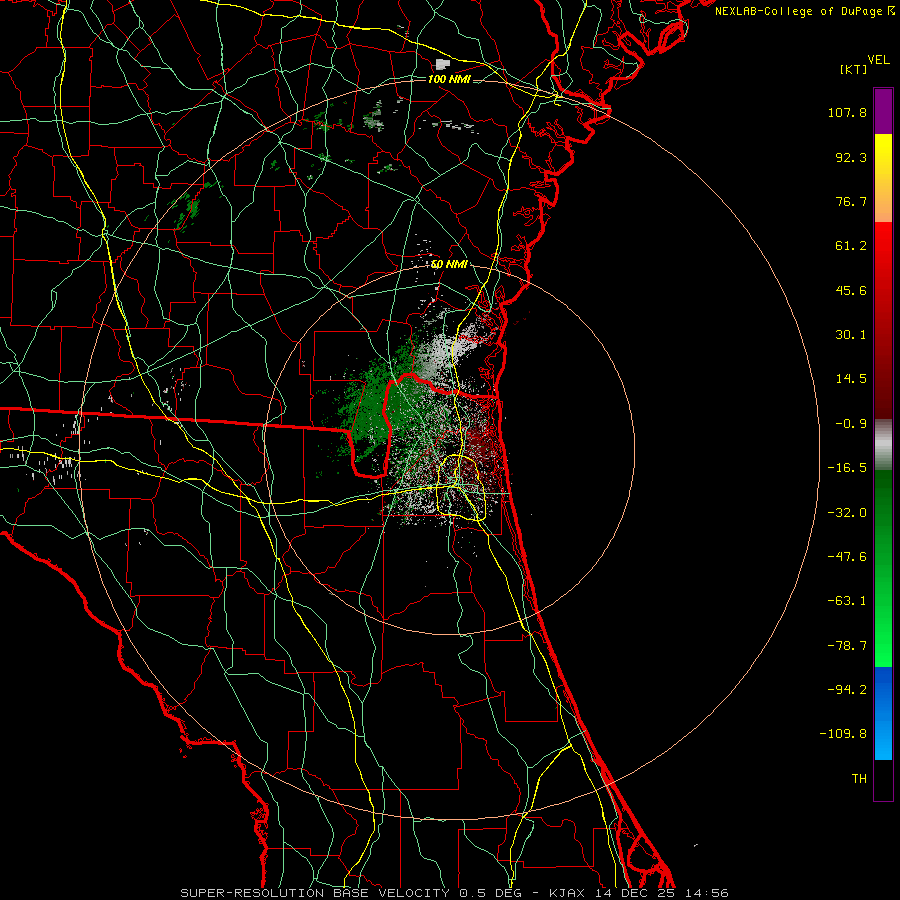Pick the yellow-orange segment of the color bar

(x=883, y=178)
